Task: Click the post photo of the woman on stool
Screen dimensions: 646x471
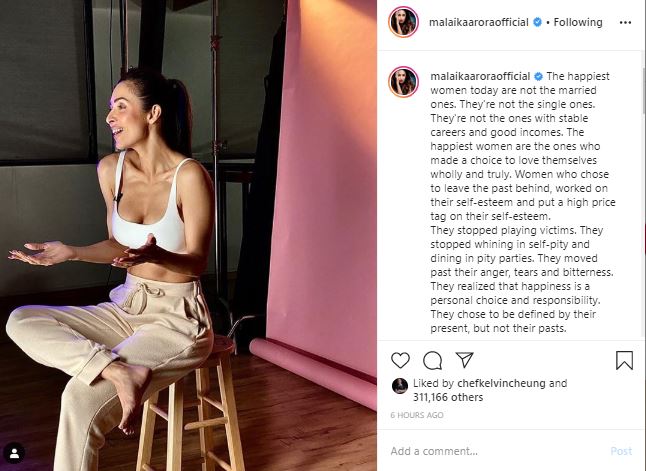Action: [x=188, y=235]
